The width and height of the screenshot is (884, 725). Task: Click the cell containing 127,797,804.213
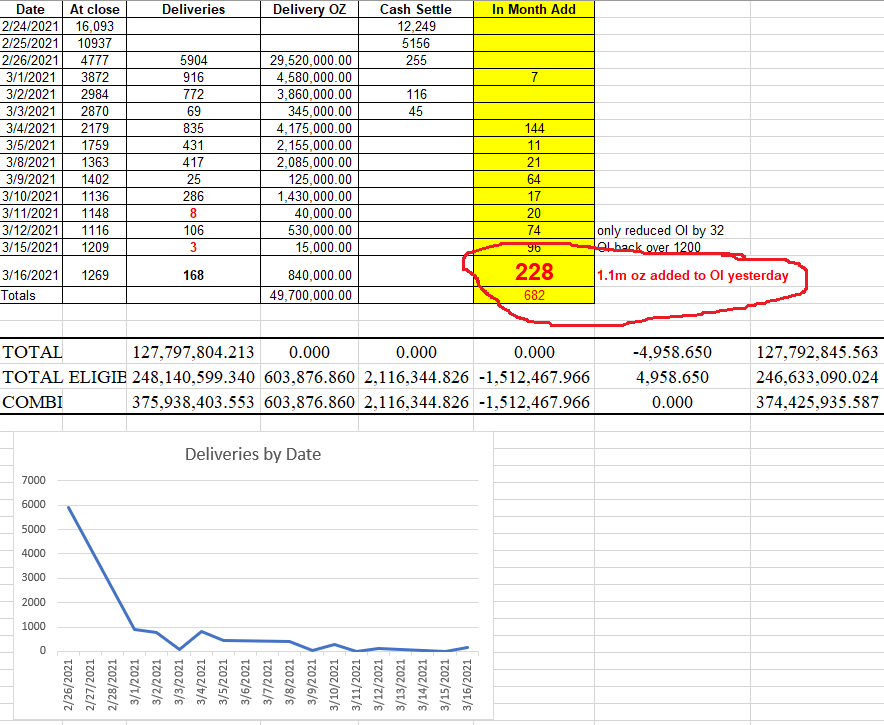pos(193,352)
